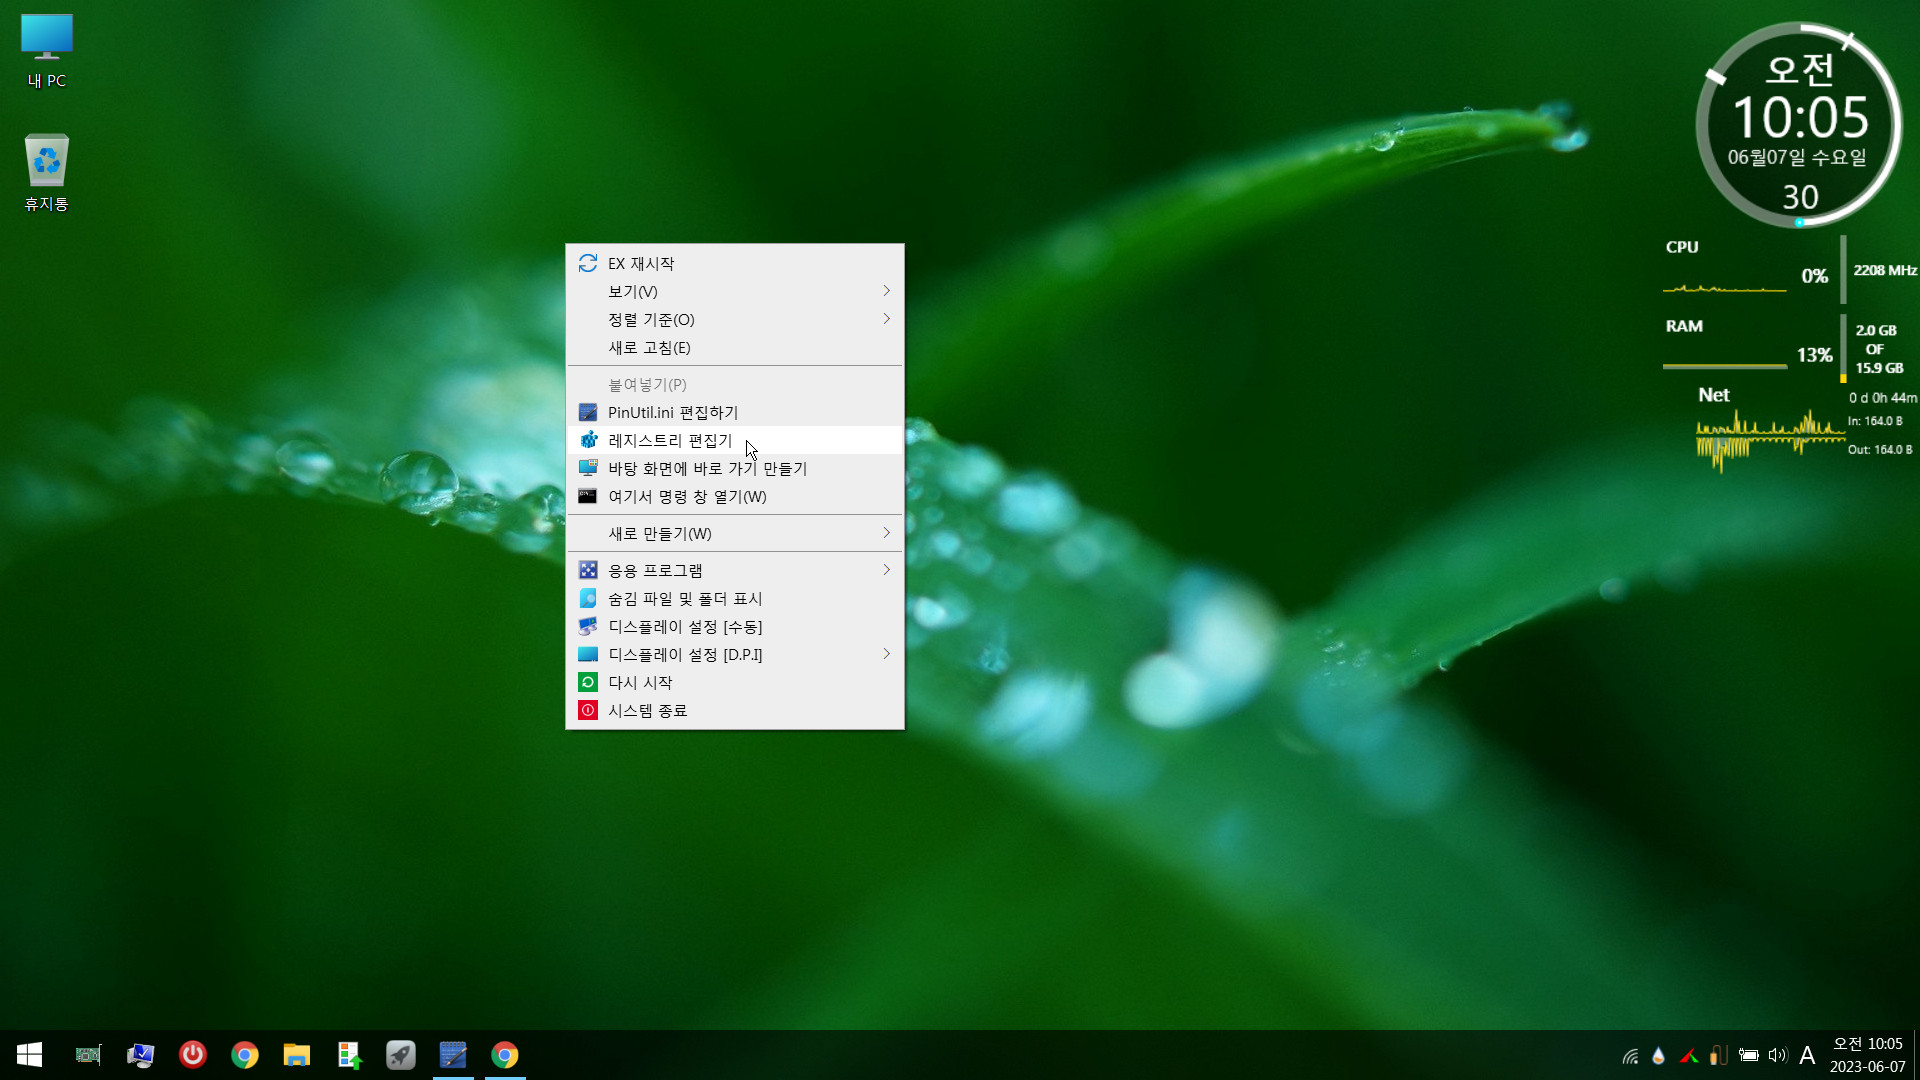Expand the 새로 만들기(W) submenu
Image resolution: width=1920 pixels, height=1080 pixels.
click(735, 533)
